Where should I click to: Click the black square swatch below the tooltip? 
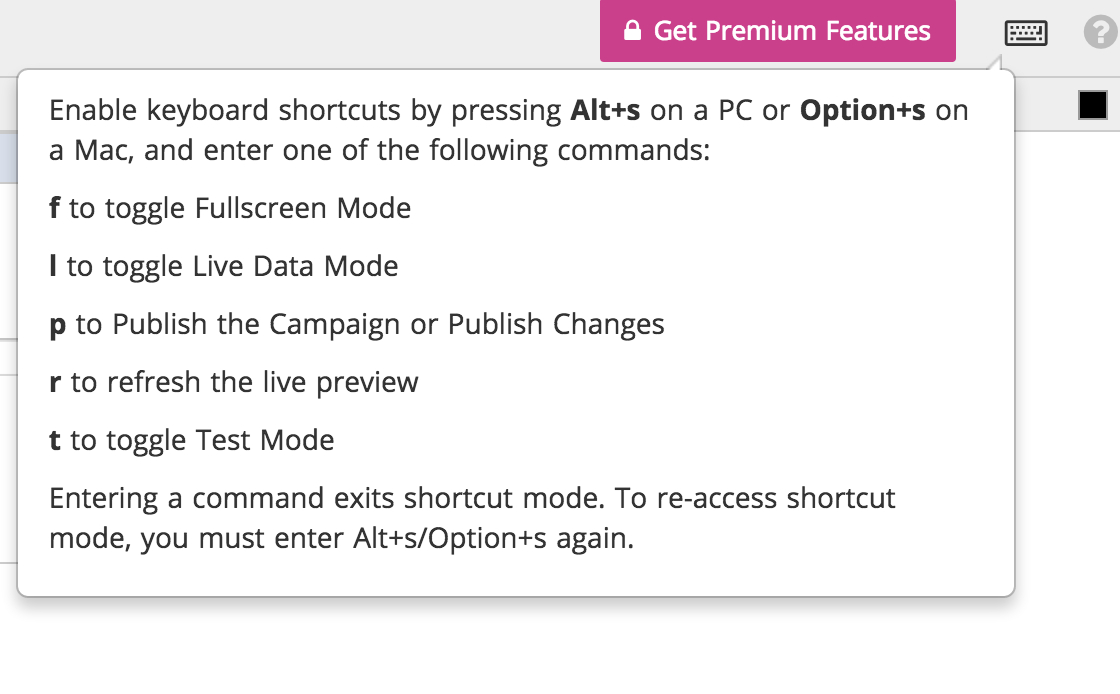pyautogui.click(x=1095, y=104)
